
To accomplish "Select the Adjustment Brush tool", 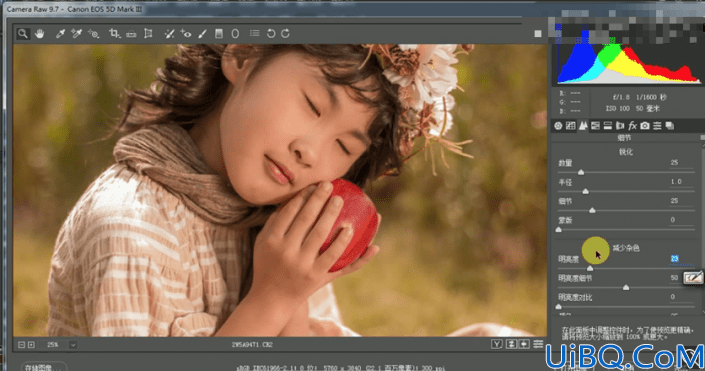I will (x=202, y=34).
